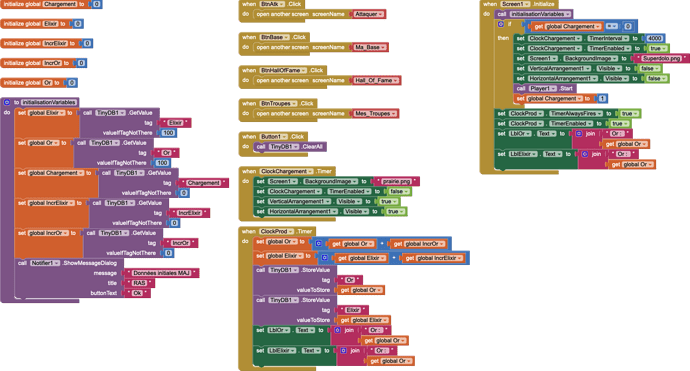Click the prairie.png text field

tap(396, 181)
